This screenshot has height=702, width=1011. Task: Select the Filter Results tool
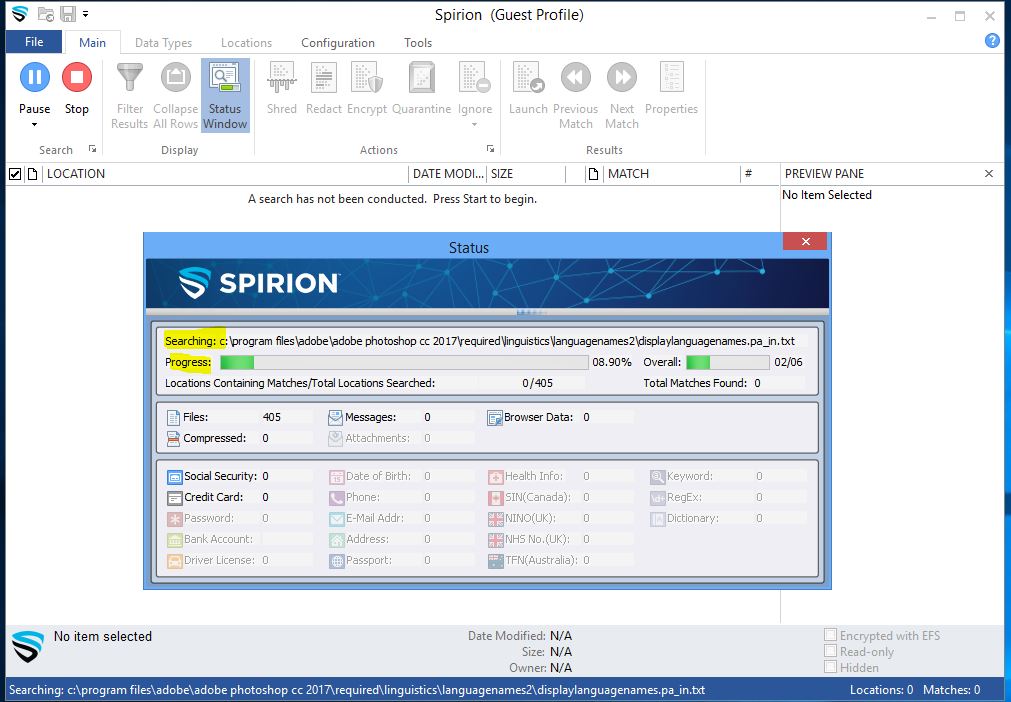(128, 95)
